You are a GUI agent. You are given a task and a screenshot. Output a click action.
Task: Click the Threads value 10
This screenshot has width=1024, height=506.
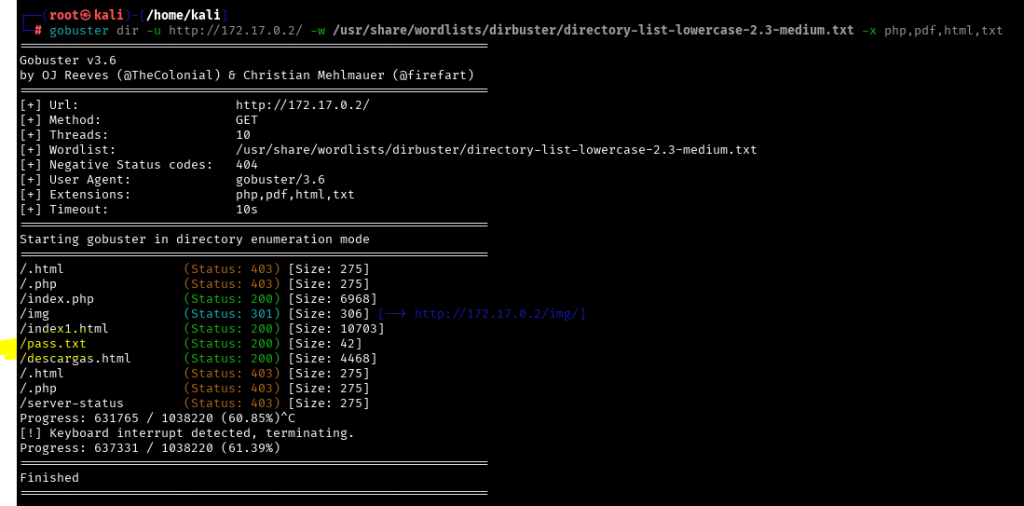click(243, 134)
